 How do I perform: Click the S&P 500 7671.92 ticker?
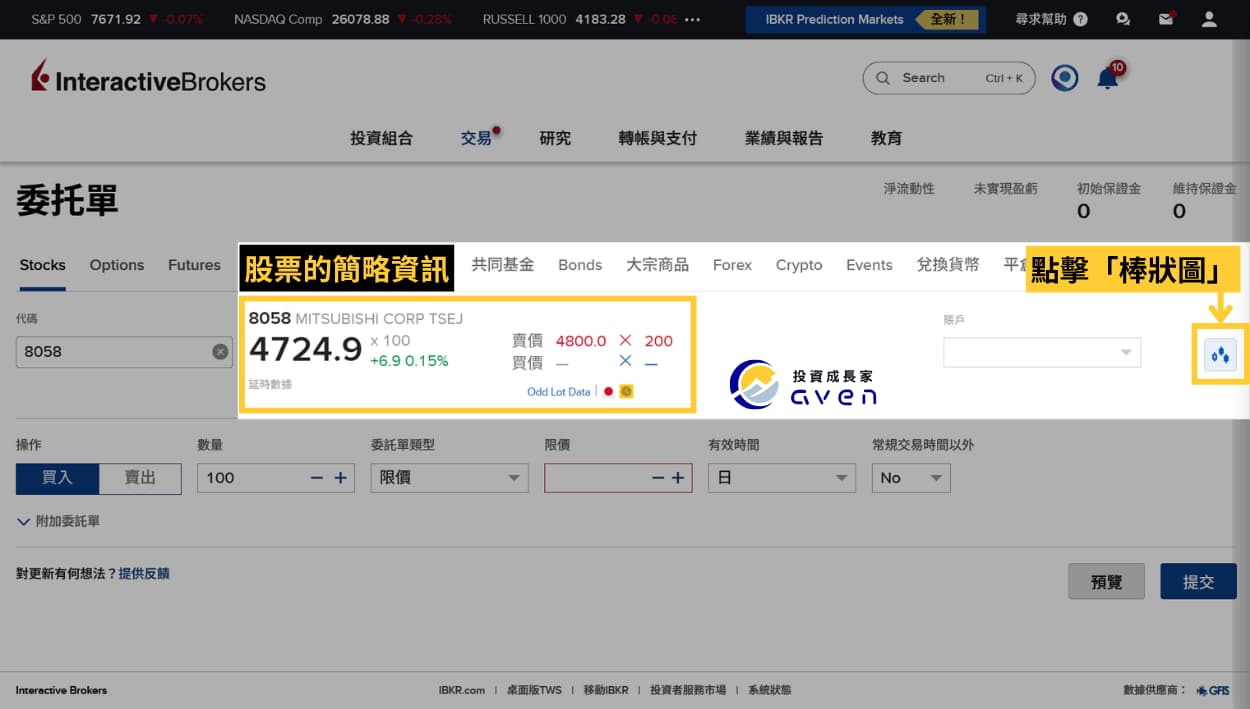[117, 19]
